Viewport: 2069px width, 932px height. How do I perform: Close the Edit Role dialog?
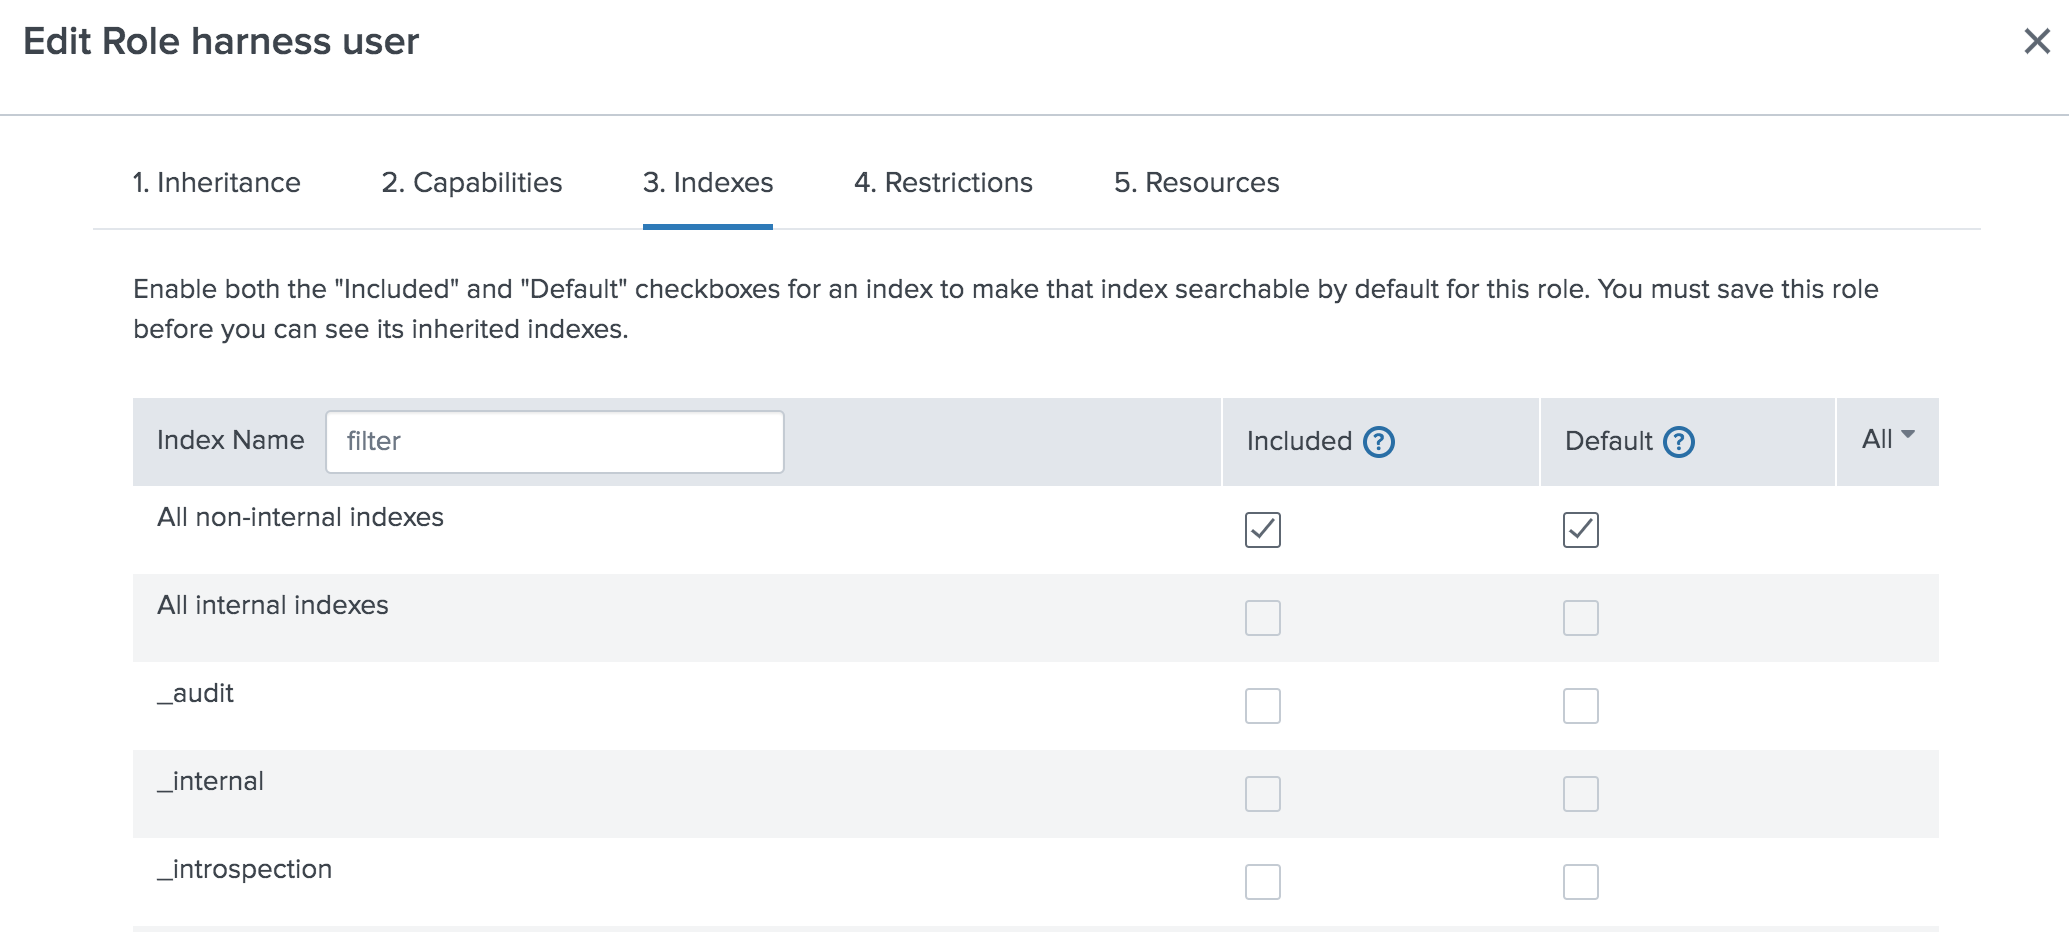click(x=2036, y=41)
